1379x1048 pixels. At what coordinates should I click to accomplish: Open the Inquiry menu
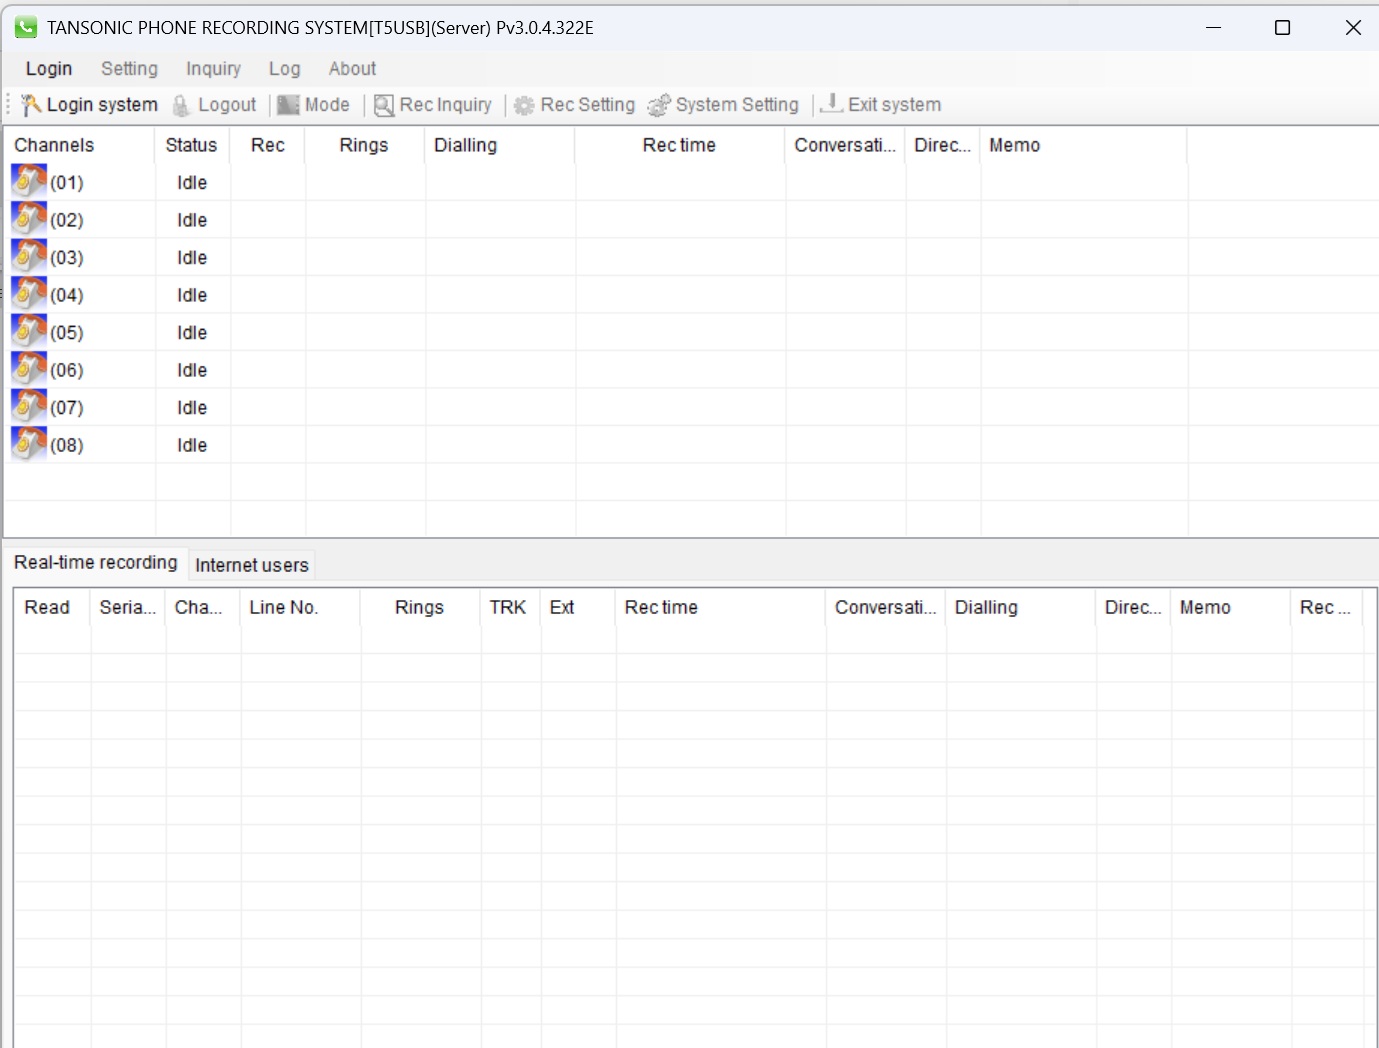[213, 69]
